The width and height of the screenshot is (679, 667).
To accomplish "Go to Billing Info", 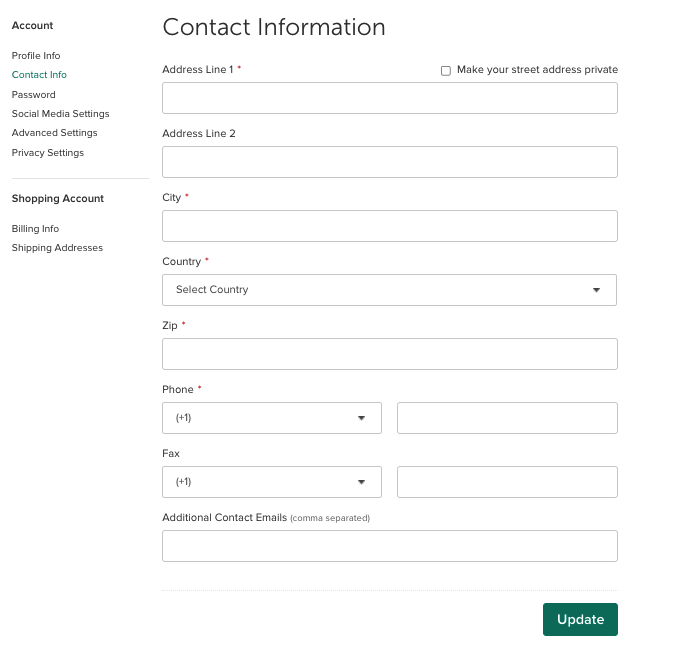I will 35,229.
